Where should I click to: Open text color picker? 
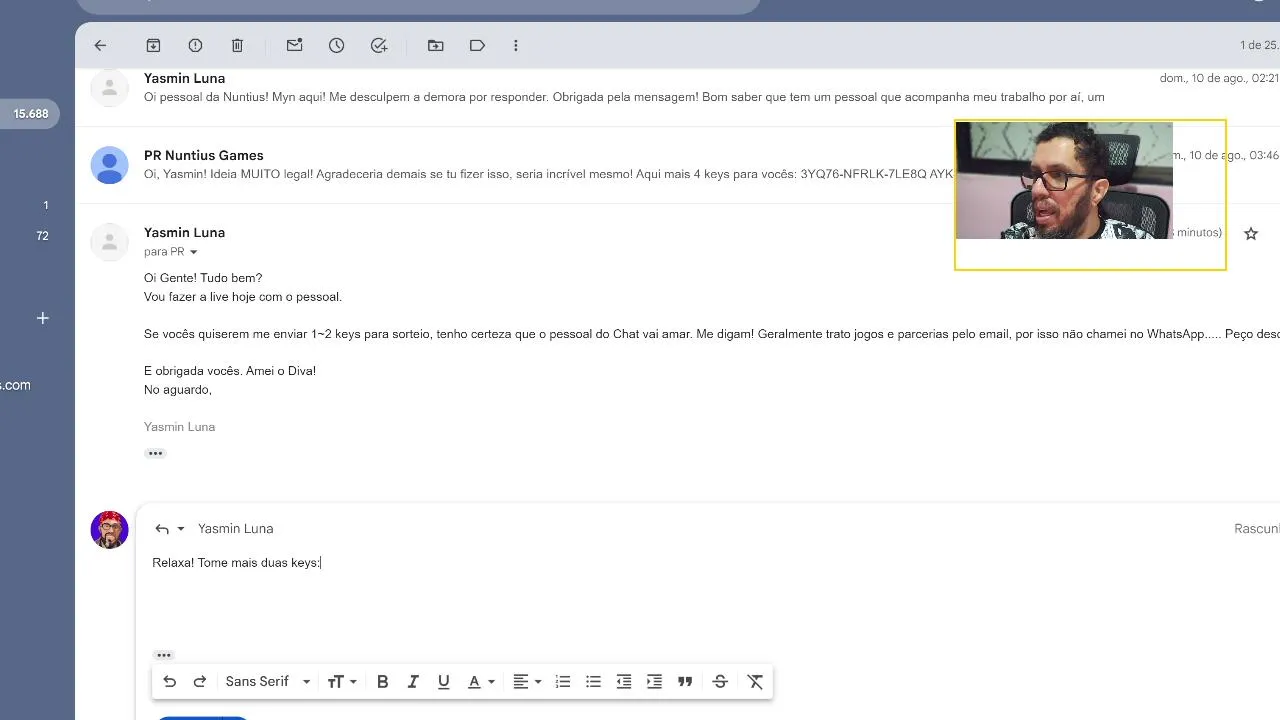481,682
